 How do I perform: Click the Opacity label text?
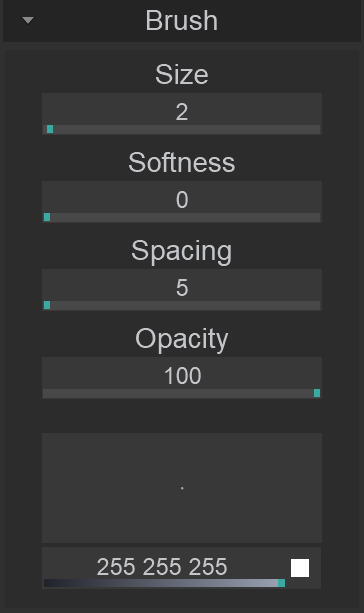coord(181,339)
